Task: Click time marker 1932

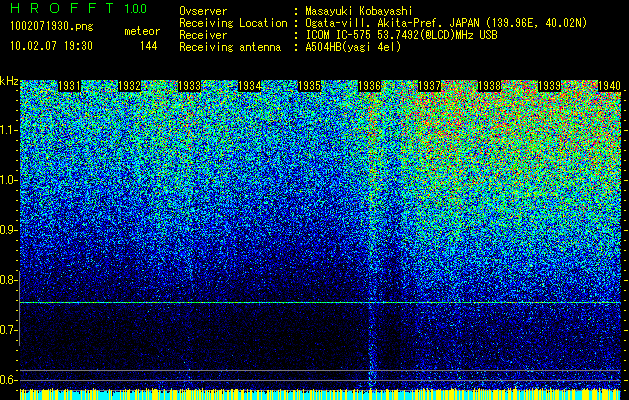Action: pyautogui.click(x=129, y=86)
